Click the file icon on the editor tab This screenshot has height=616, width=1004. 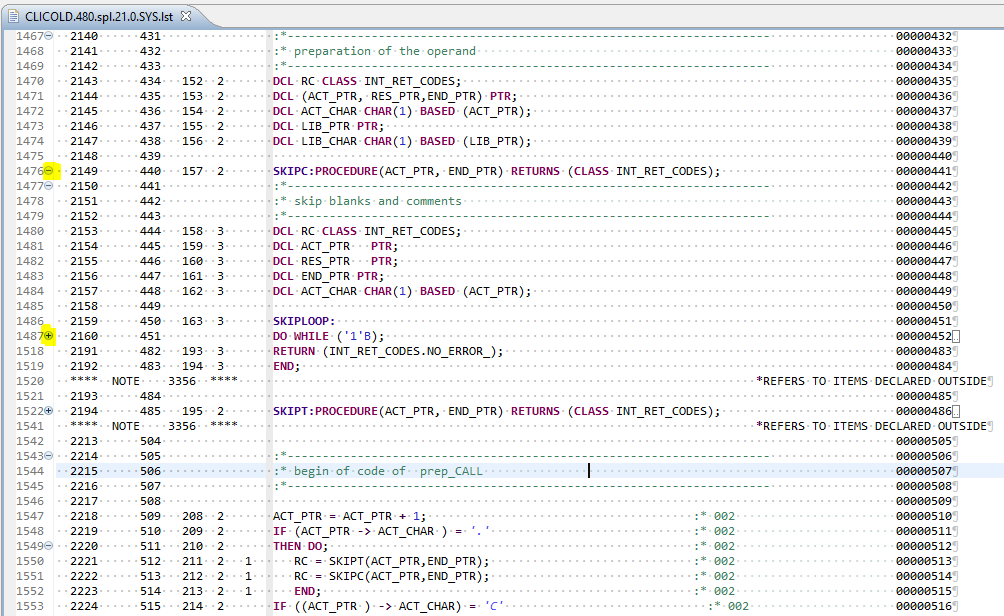13,15
